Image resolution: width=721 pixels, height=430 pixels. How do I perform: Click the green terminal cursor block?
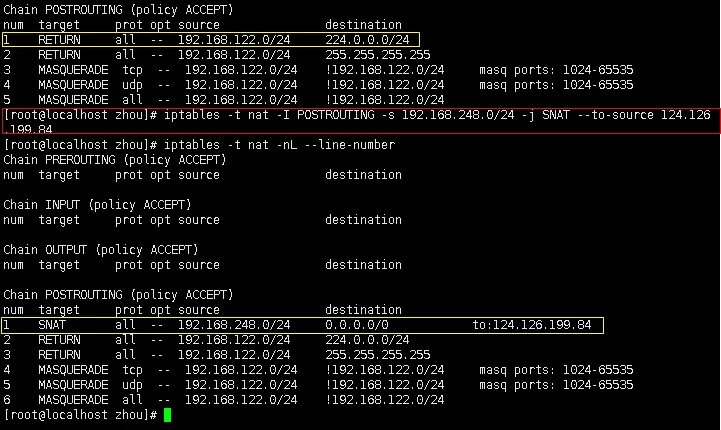point(167,415)
